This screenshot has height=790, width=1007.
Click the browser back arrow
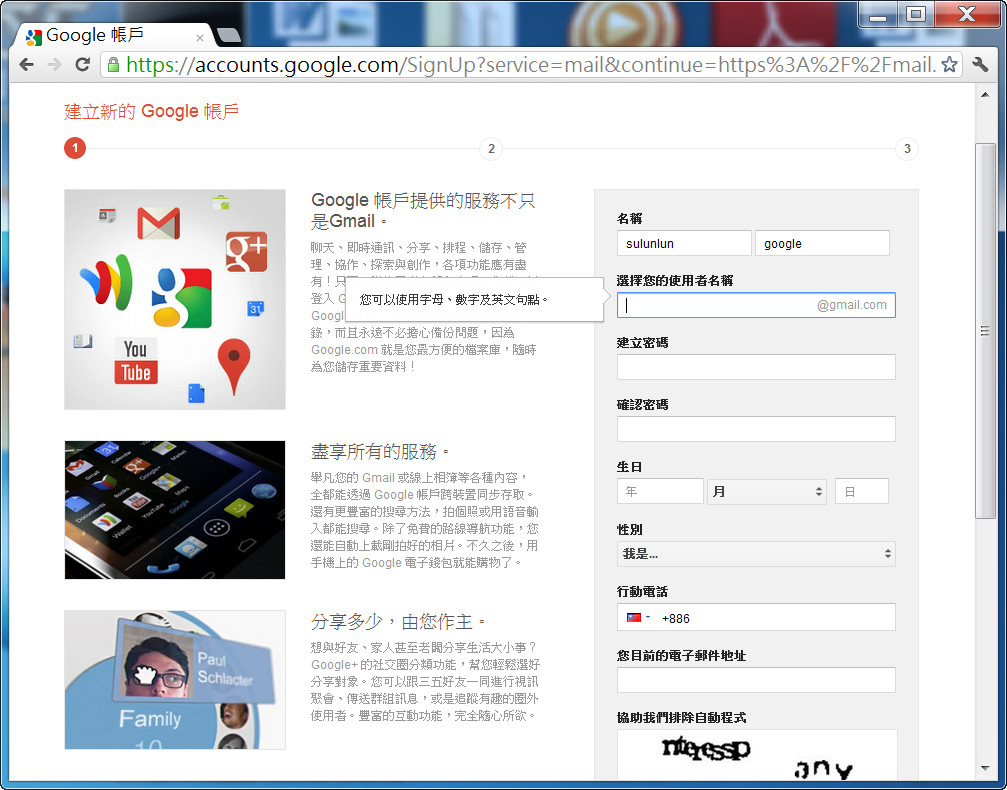26,64
